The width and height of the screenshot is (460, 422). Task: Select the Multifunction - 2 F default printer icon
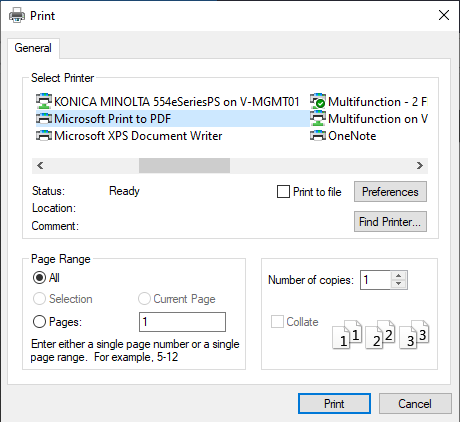[318, 101]
